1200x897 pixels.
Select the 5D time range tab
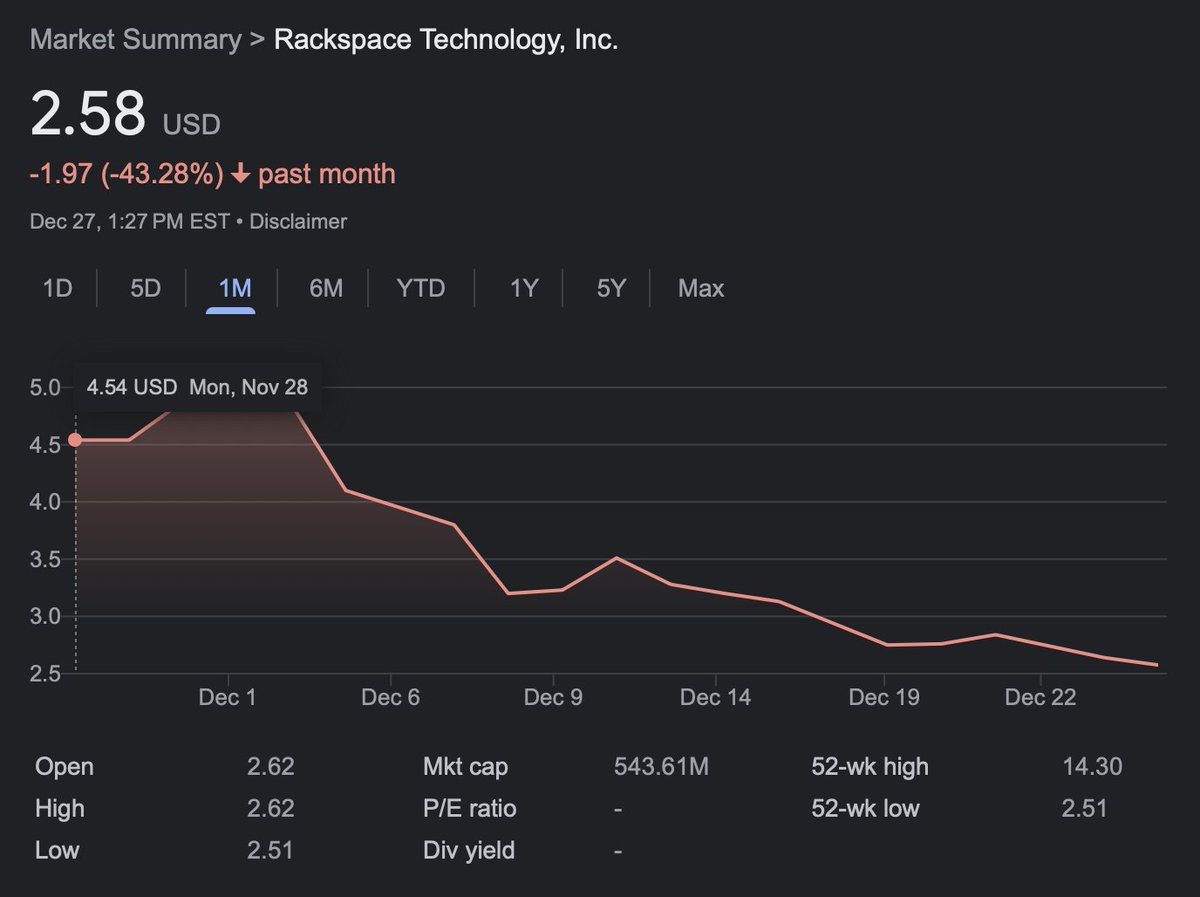pos(145,289)
